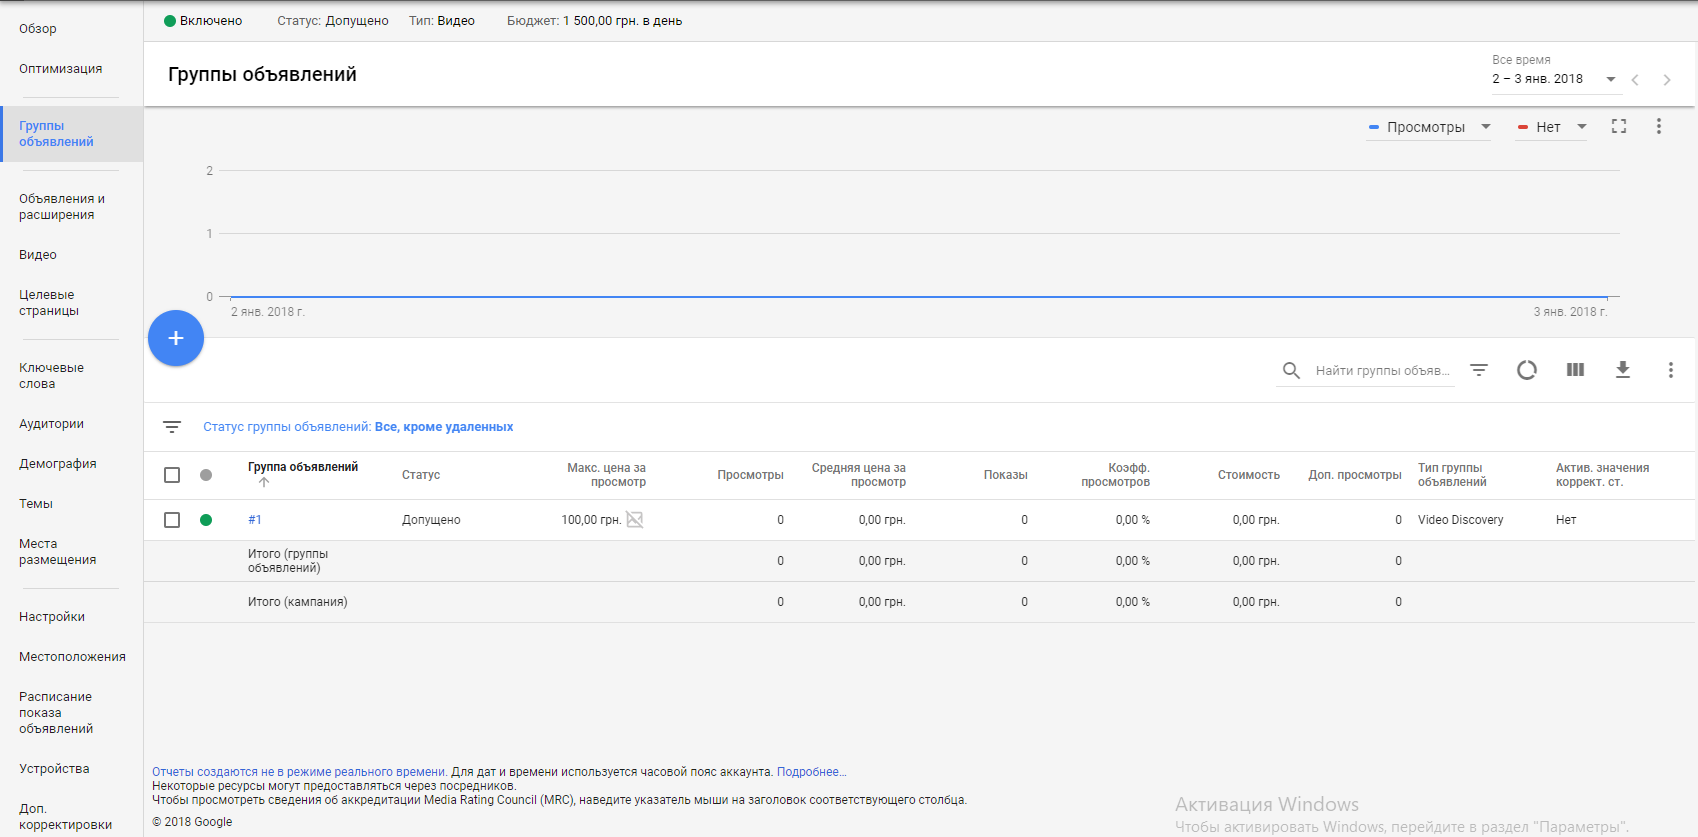
Task: Download the report with the download icon
Action: [x=1623, y=370]
